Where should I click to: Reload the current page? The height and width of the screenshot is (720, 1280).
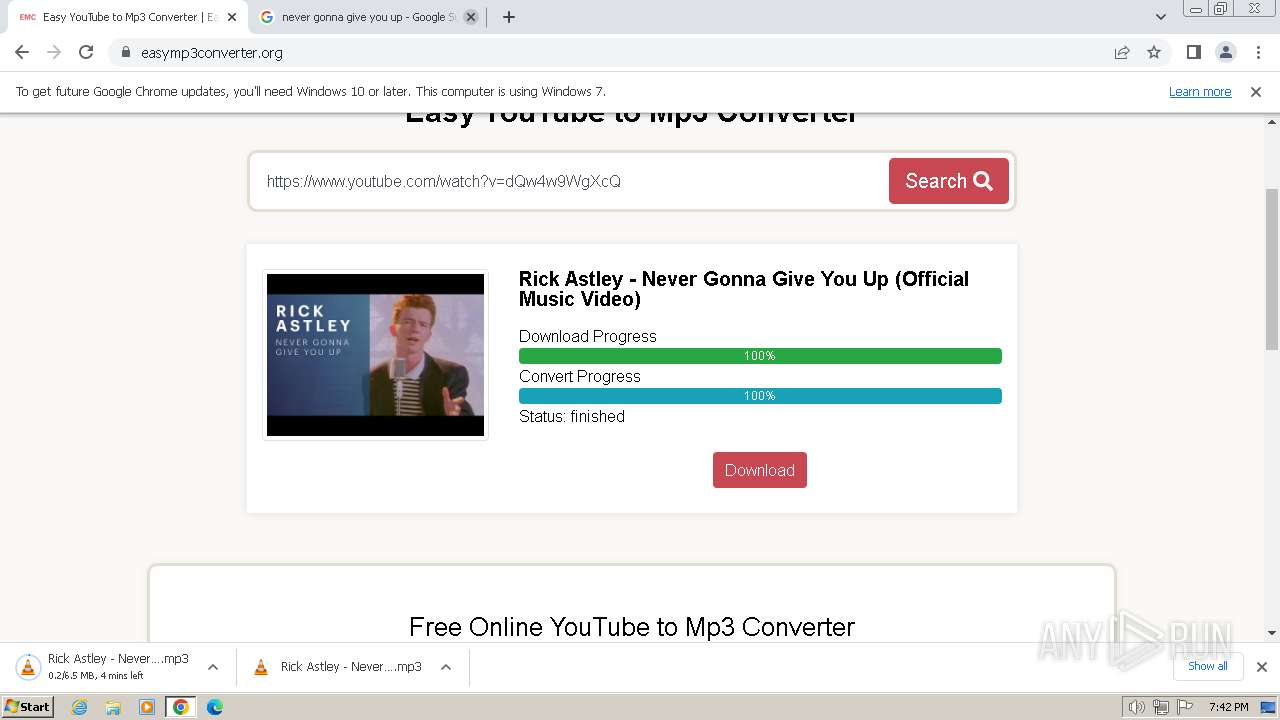tap(86, 52)
